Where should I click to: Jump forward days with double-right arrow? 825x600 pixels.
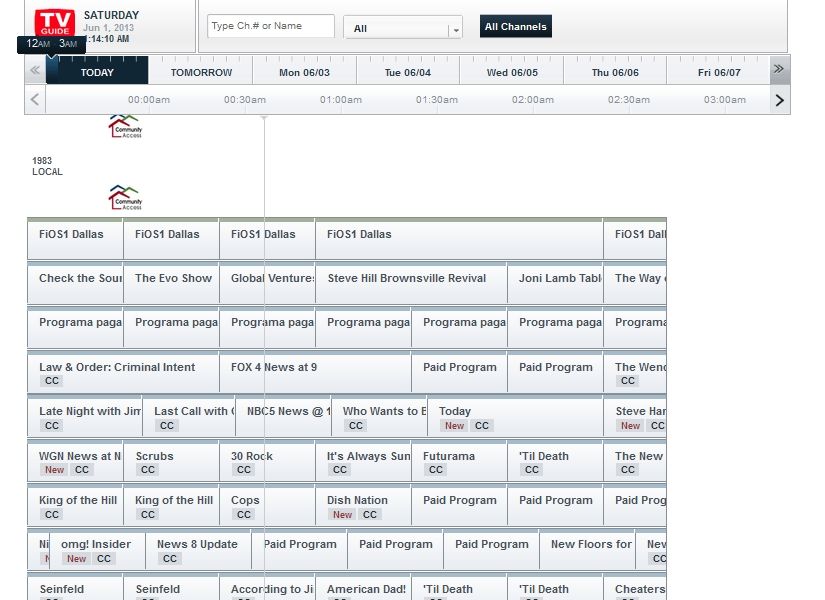click(780, 69)
